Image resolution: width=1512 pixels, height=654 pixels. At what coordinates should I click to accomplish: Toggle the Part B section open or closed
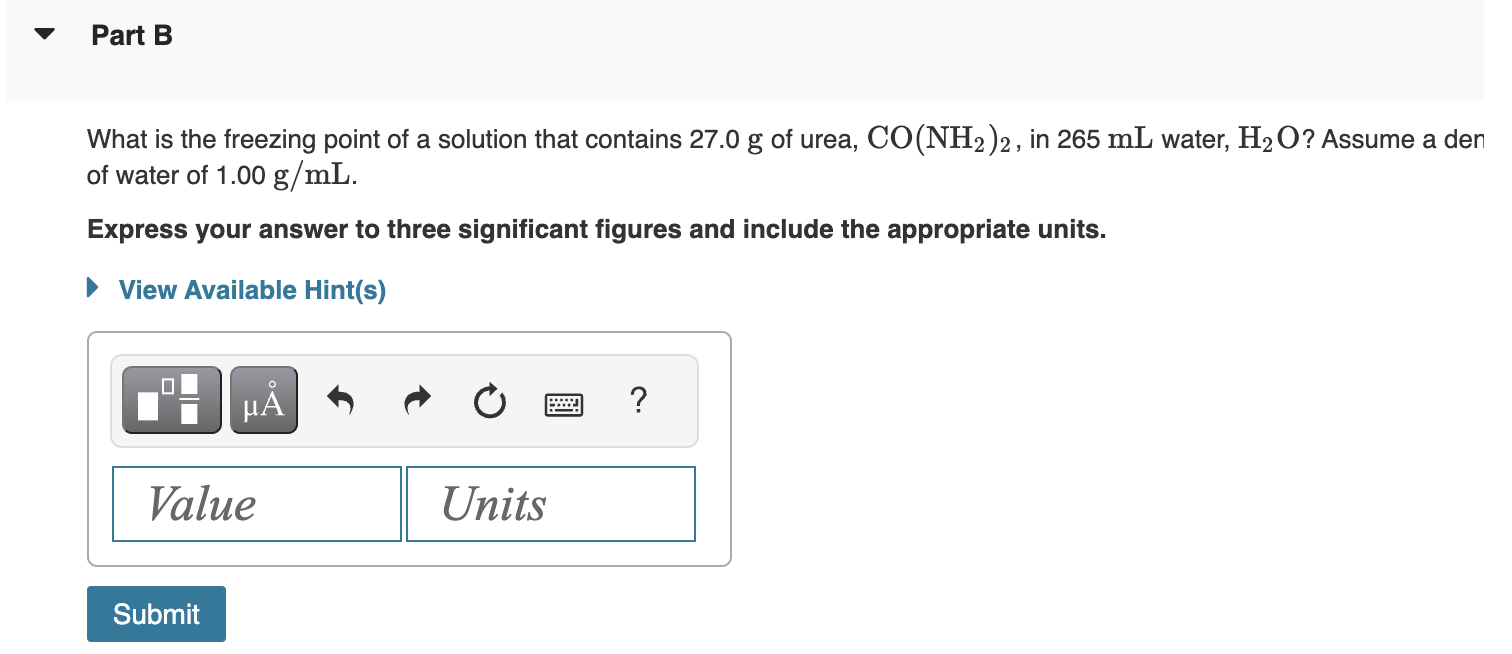pos(44,33)
